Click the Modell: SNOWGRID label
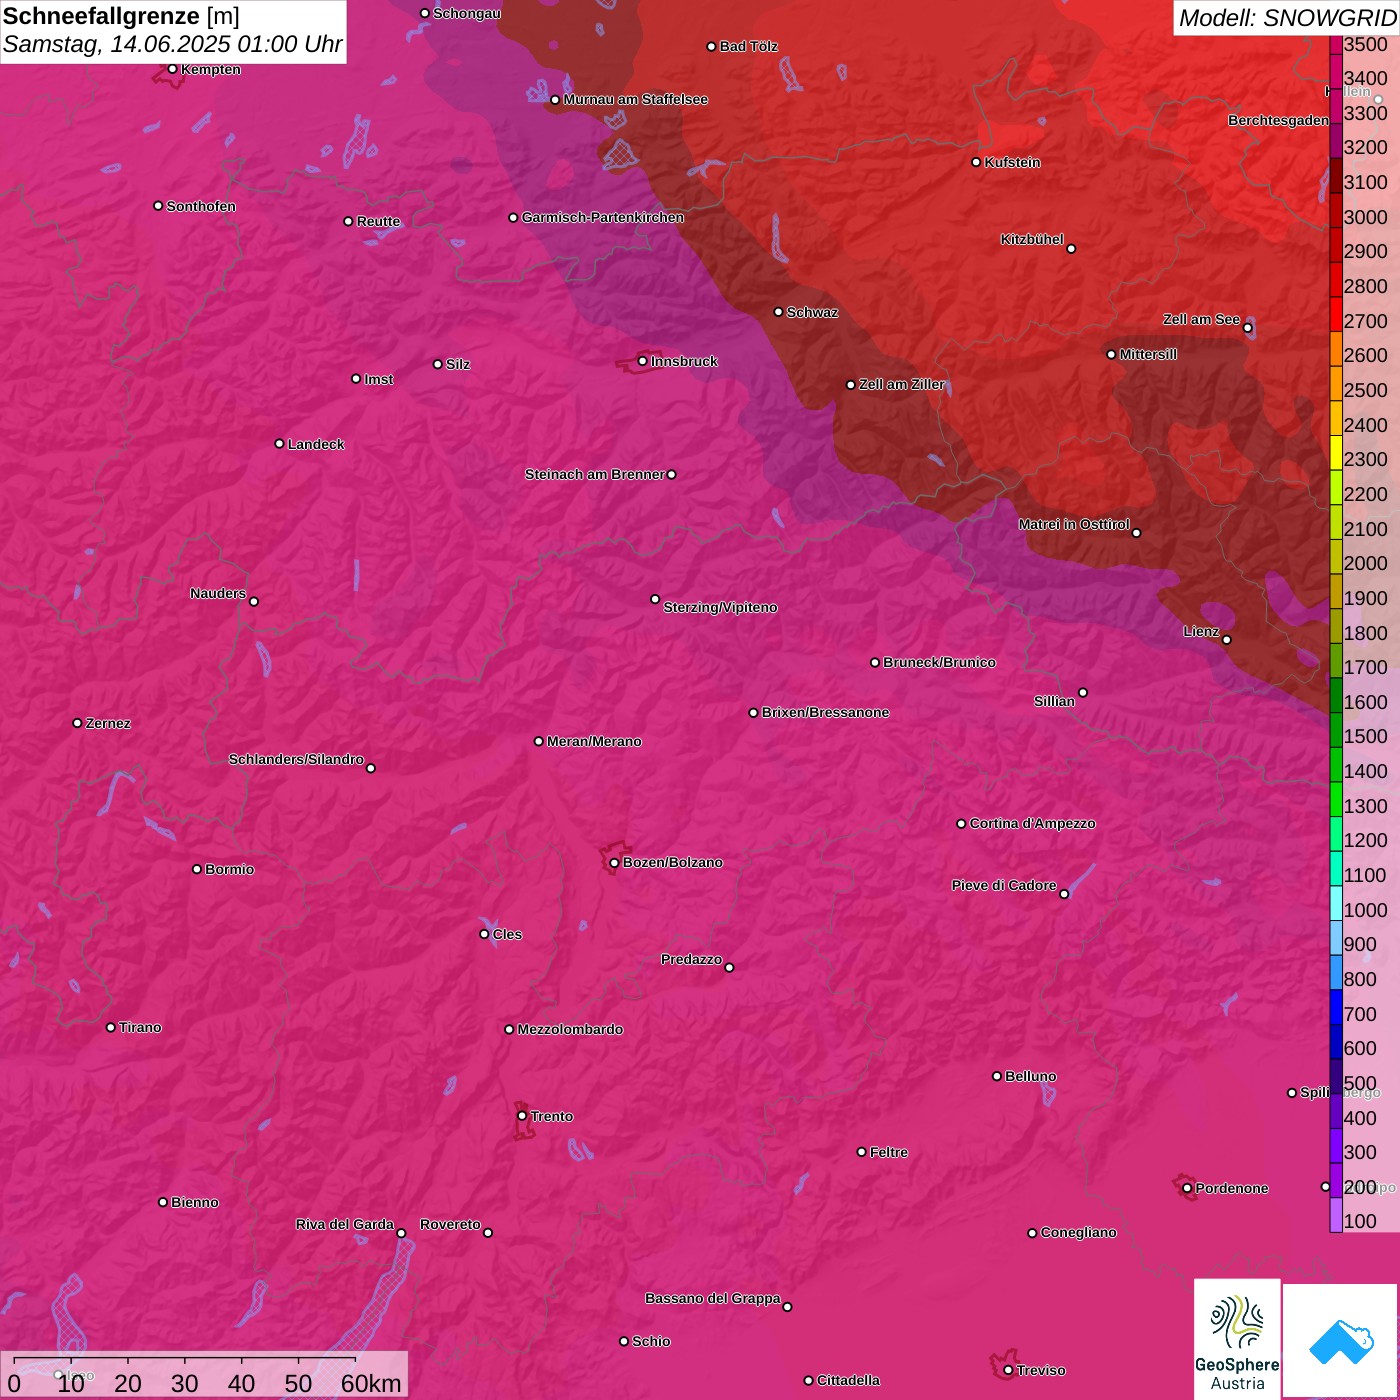This screenshot has height=1400, width=1400. (1287, 18)
